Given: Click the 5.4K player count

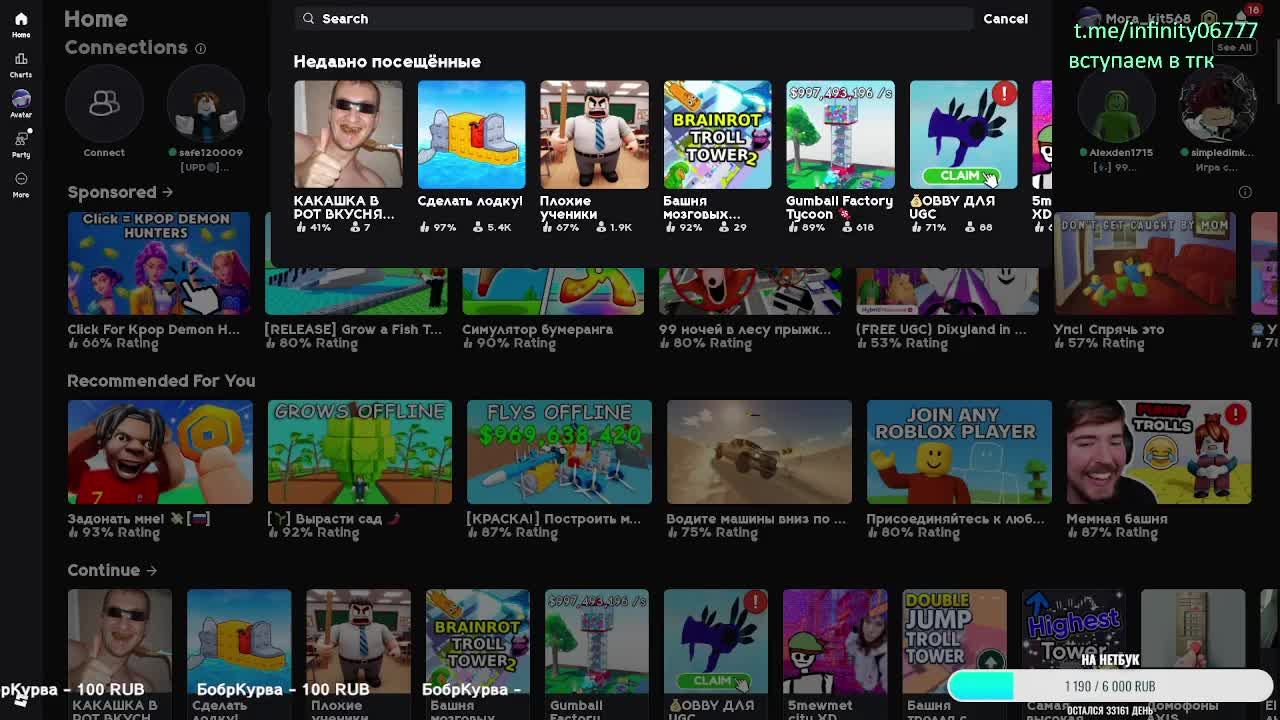Looking at the screenshot, I should coord(491,227).
